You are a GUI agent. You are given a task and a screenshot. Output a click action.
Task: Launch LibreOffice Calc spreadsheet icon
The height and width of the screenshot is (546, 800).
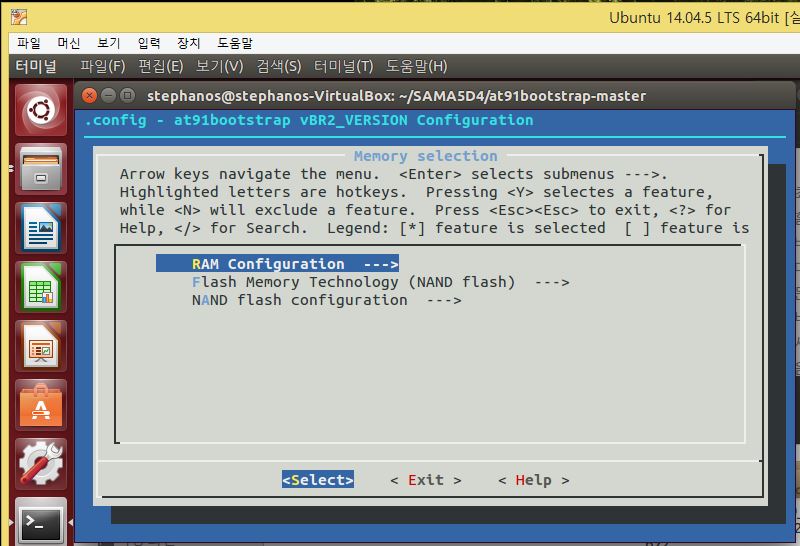click(41, 286)
